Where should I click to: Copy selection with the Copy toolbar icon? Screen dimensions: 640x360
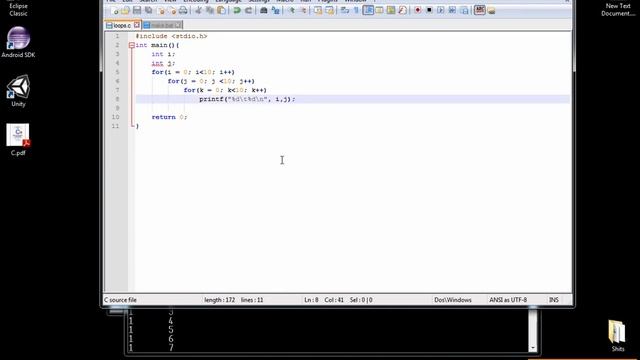coord(209,10)
